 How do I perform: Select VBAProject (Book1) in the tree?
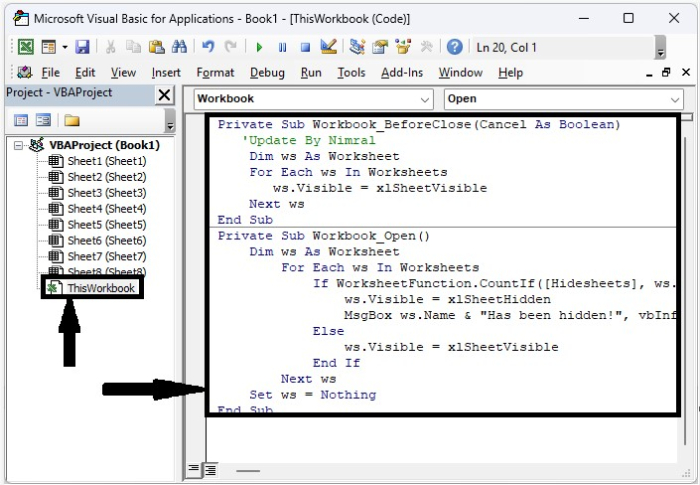pos(104,145)
